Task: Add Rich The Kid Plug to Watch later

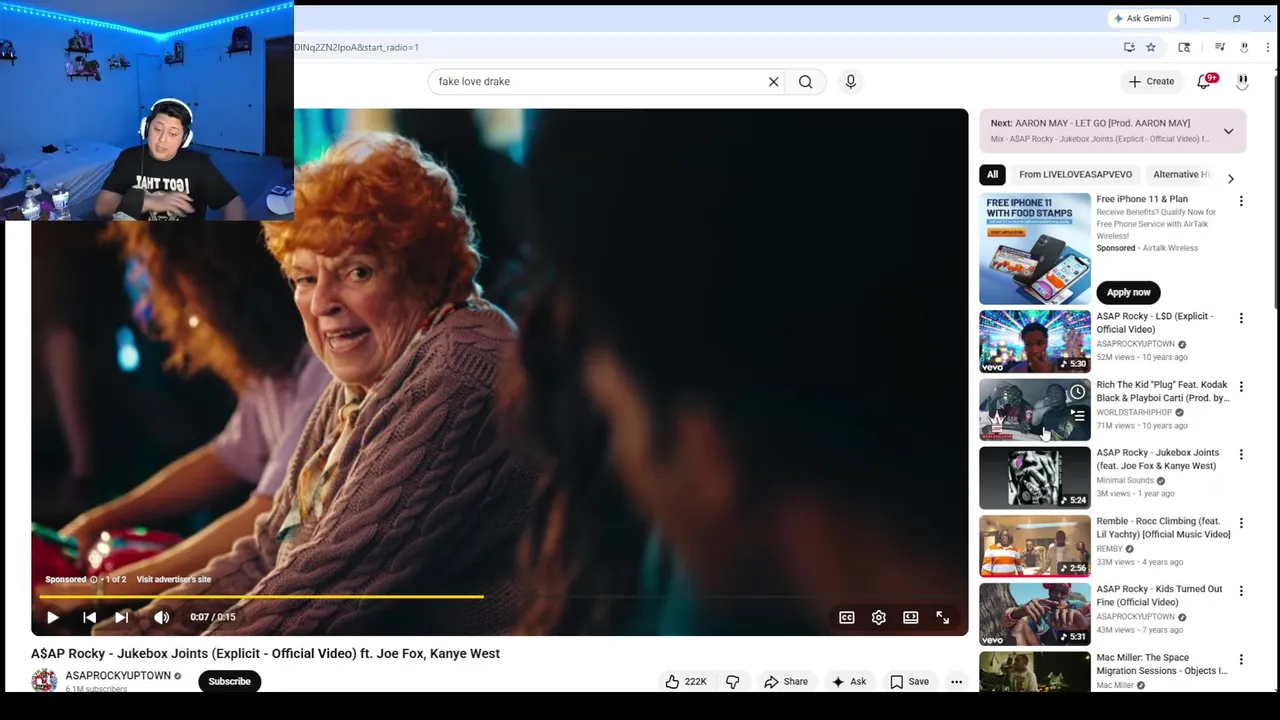Action: click(x=1077, y=392)
